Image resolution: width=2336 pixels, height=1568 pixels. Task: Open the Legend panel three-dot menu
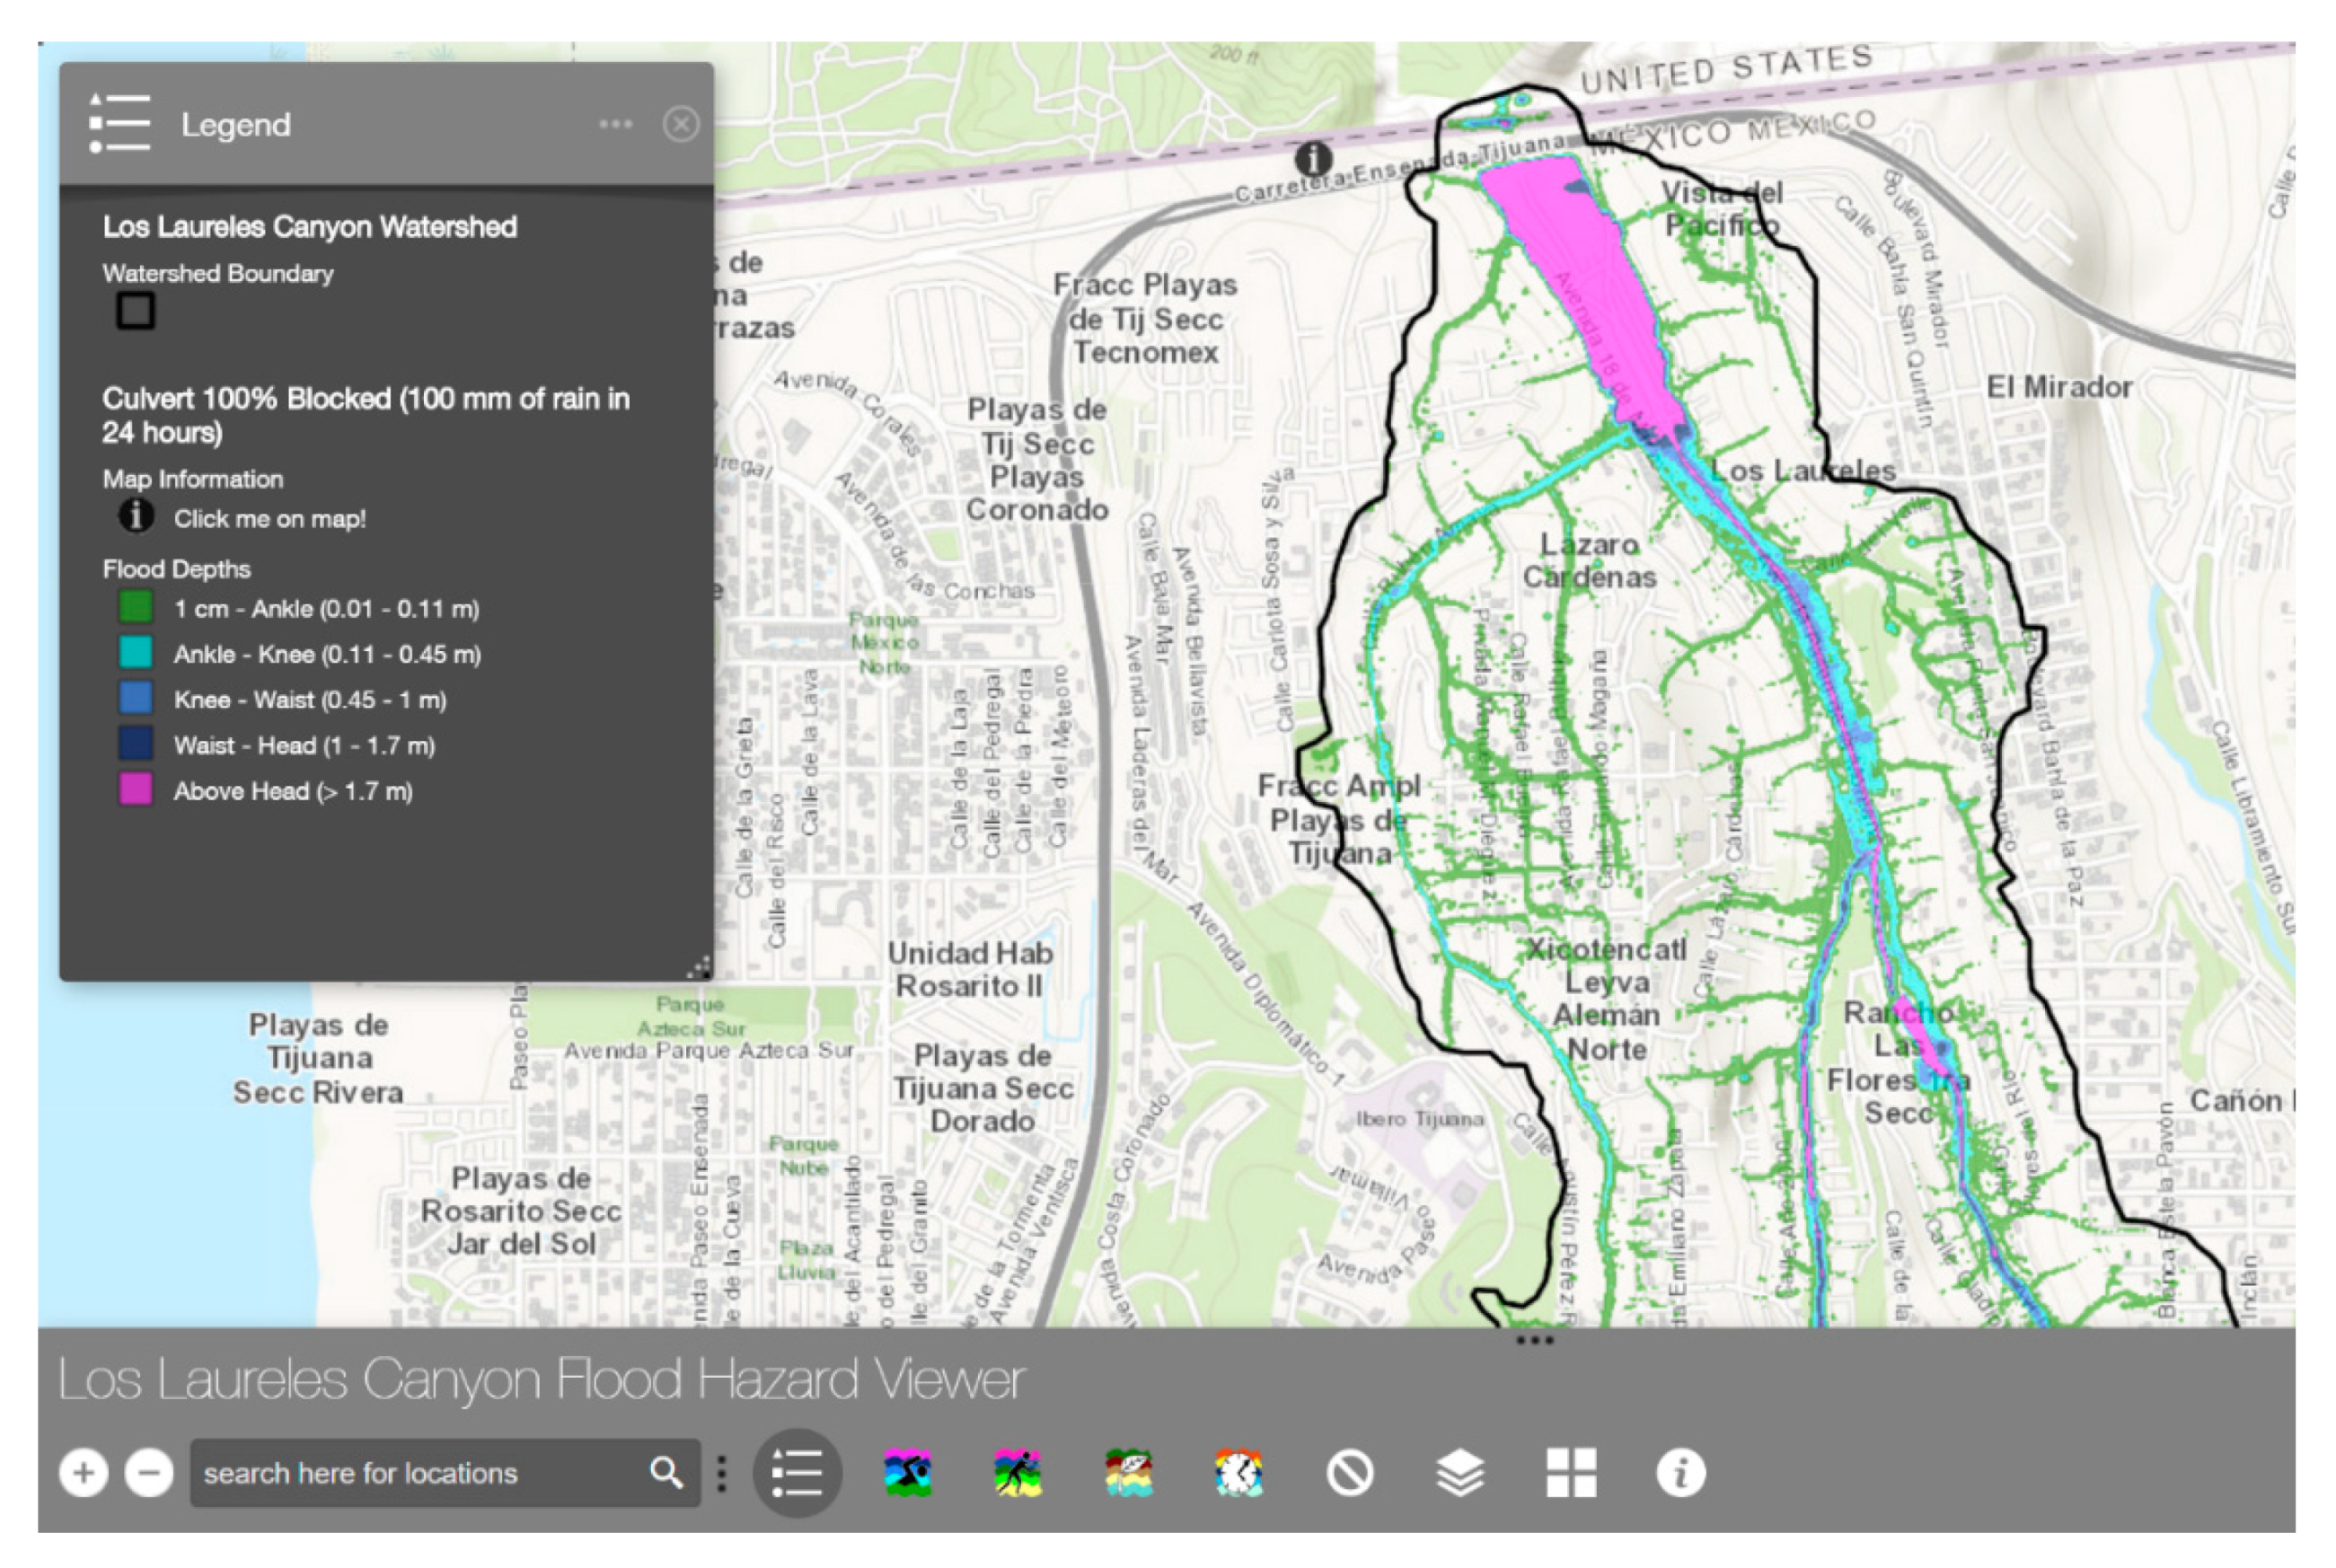click(x=615, y=124)
